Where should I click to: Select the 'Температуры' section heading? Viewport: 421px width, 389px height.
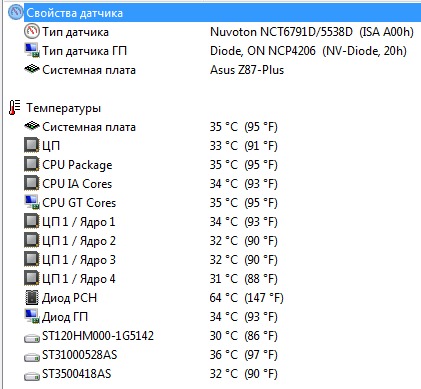click(63, 108)
